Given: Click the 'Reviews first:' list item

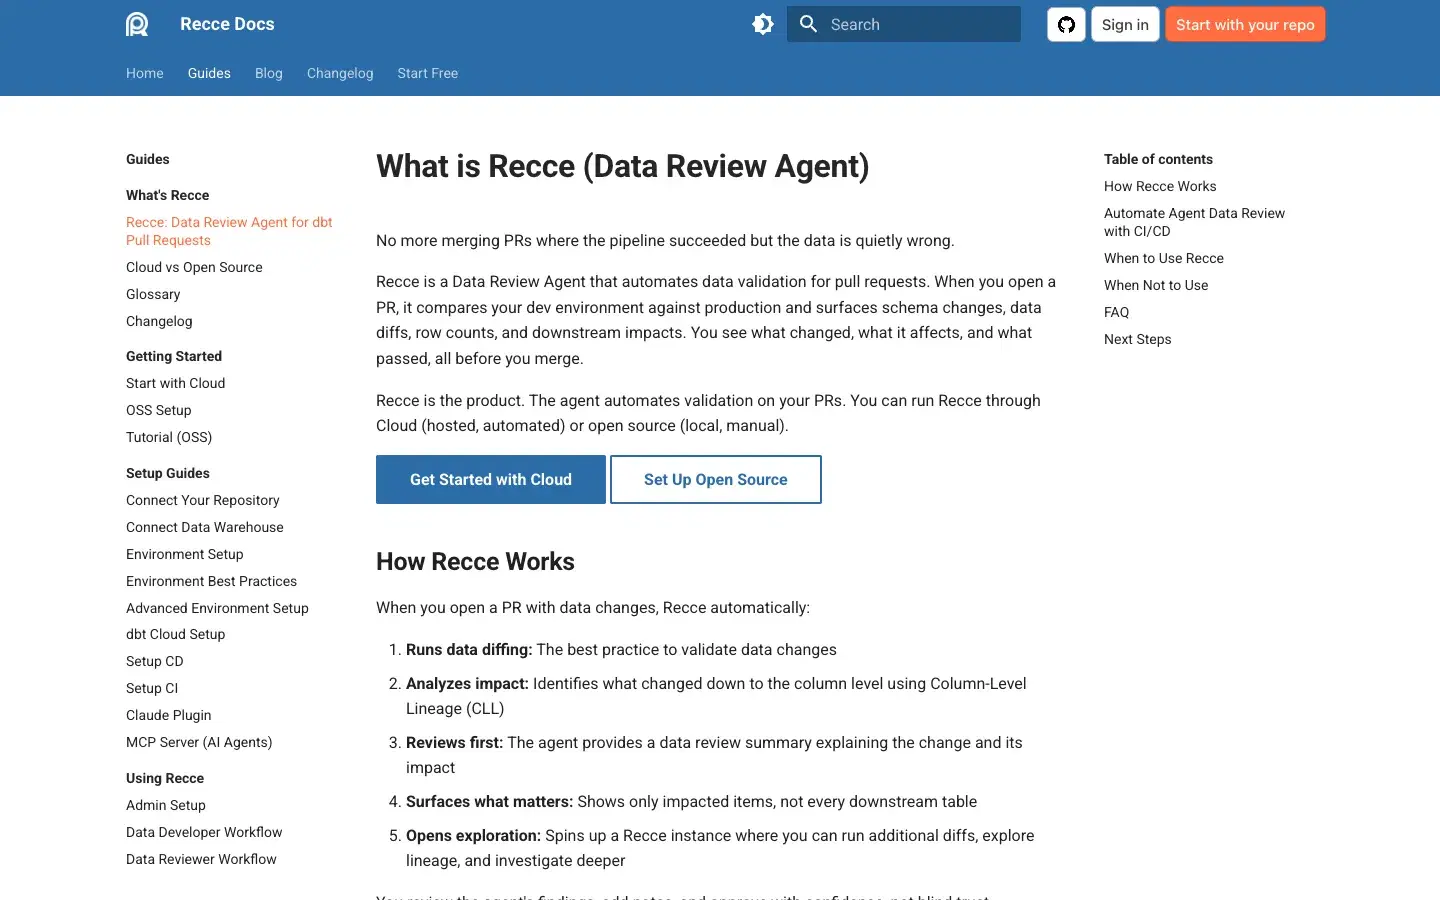Looking at the screenshot, I should click(714, 755).
